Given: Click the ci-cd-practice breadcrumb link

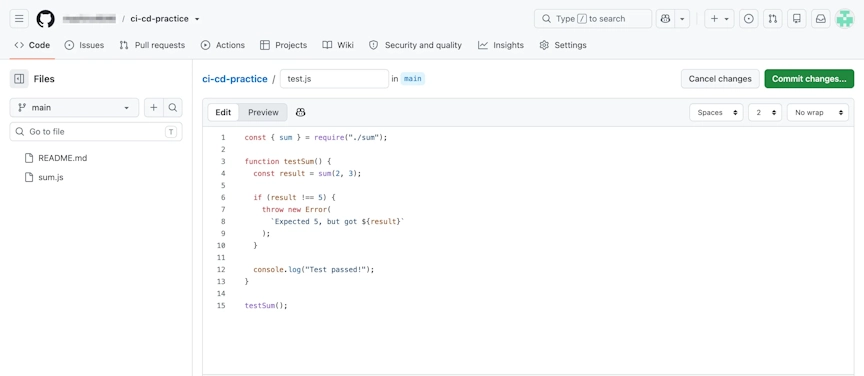Looking at the screenshot, I should tap(235, 79).
